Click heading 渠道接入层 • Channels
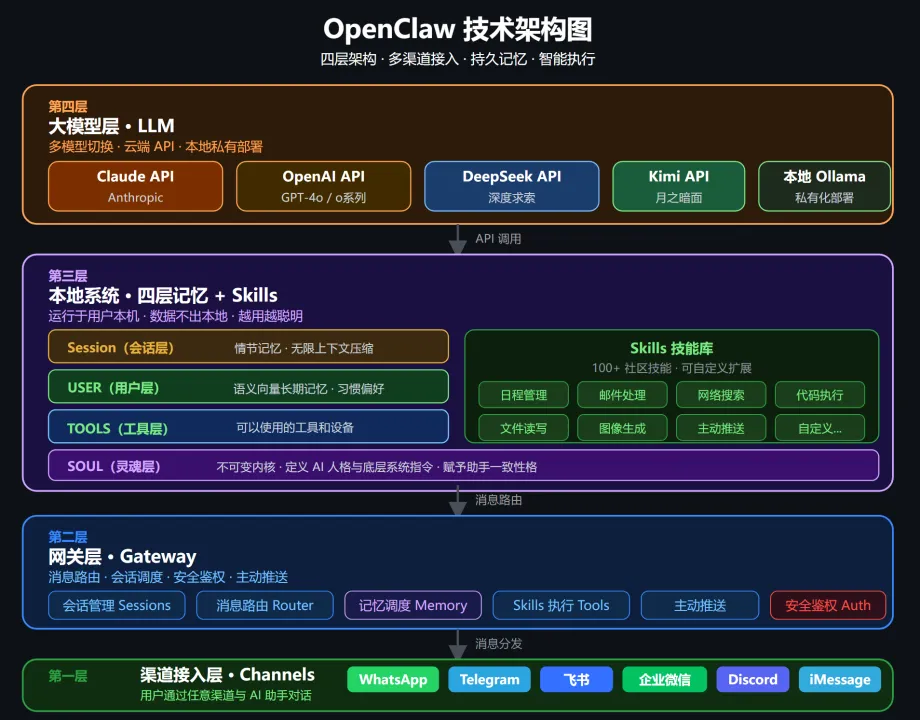Viewport: 920px width, 720px height. point(228,674)
